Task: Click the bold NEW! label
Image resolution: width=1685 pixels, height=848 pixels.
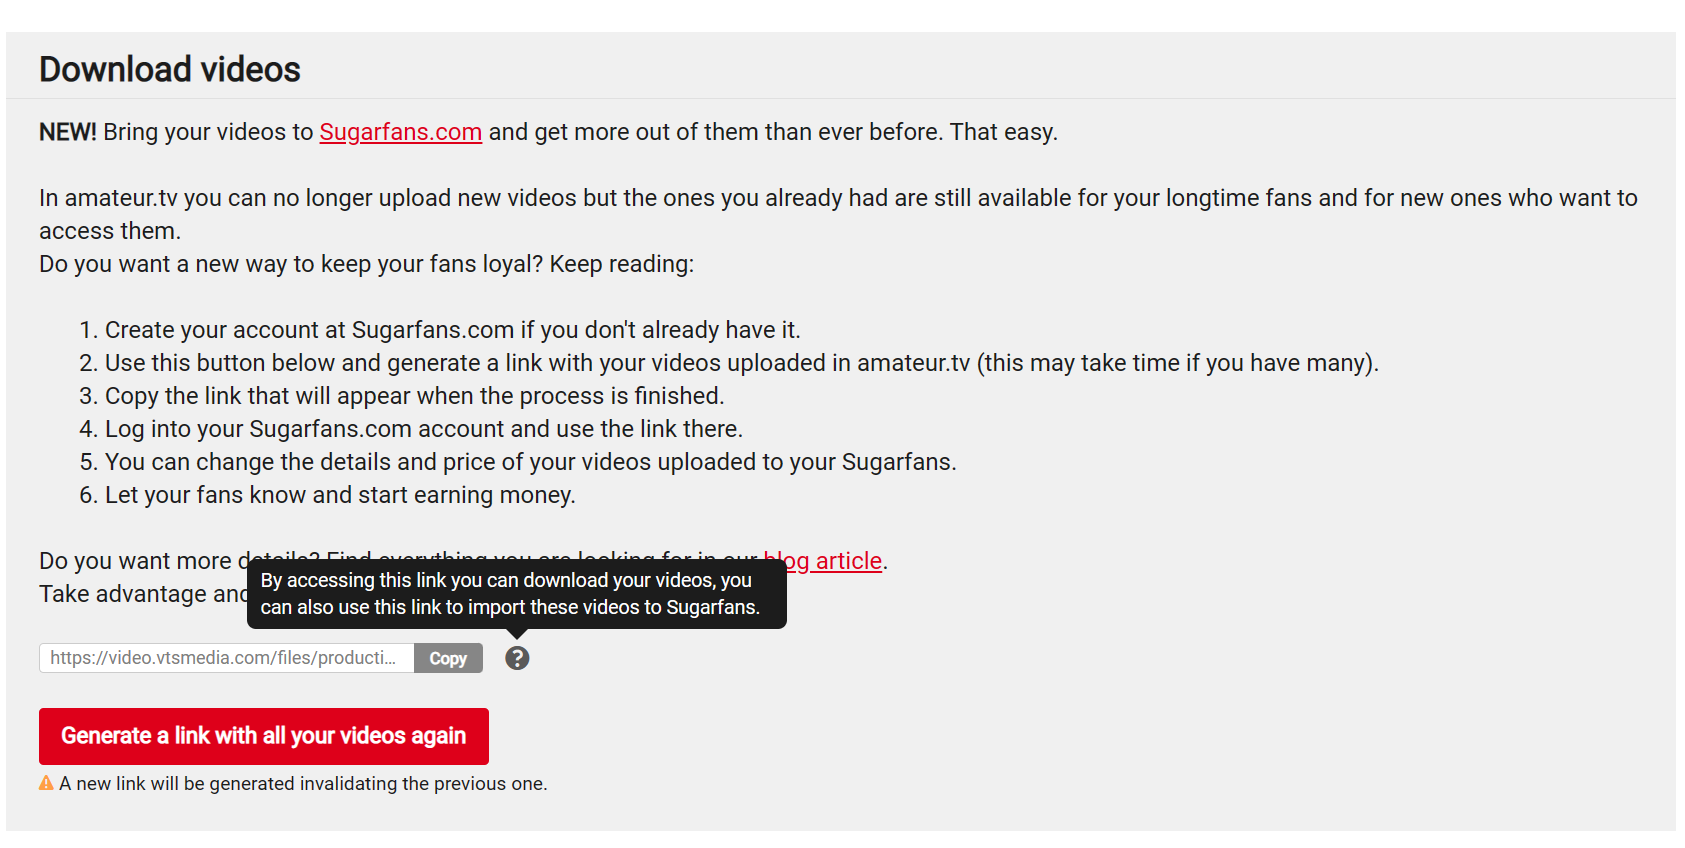Action: pyautogui.click(x=68, y=132)
